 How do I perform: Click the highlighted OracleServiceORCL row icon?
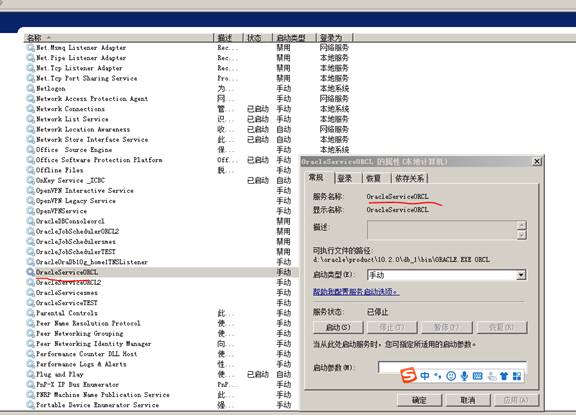pos(30,273)
